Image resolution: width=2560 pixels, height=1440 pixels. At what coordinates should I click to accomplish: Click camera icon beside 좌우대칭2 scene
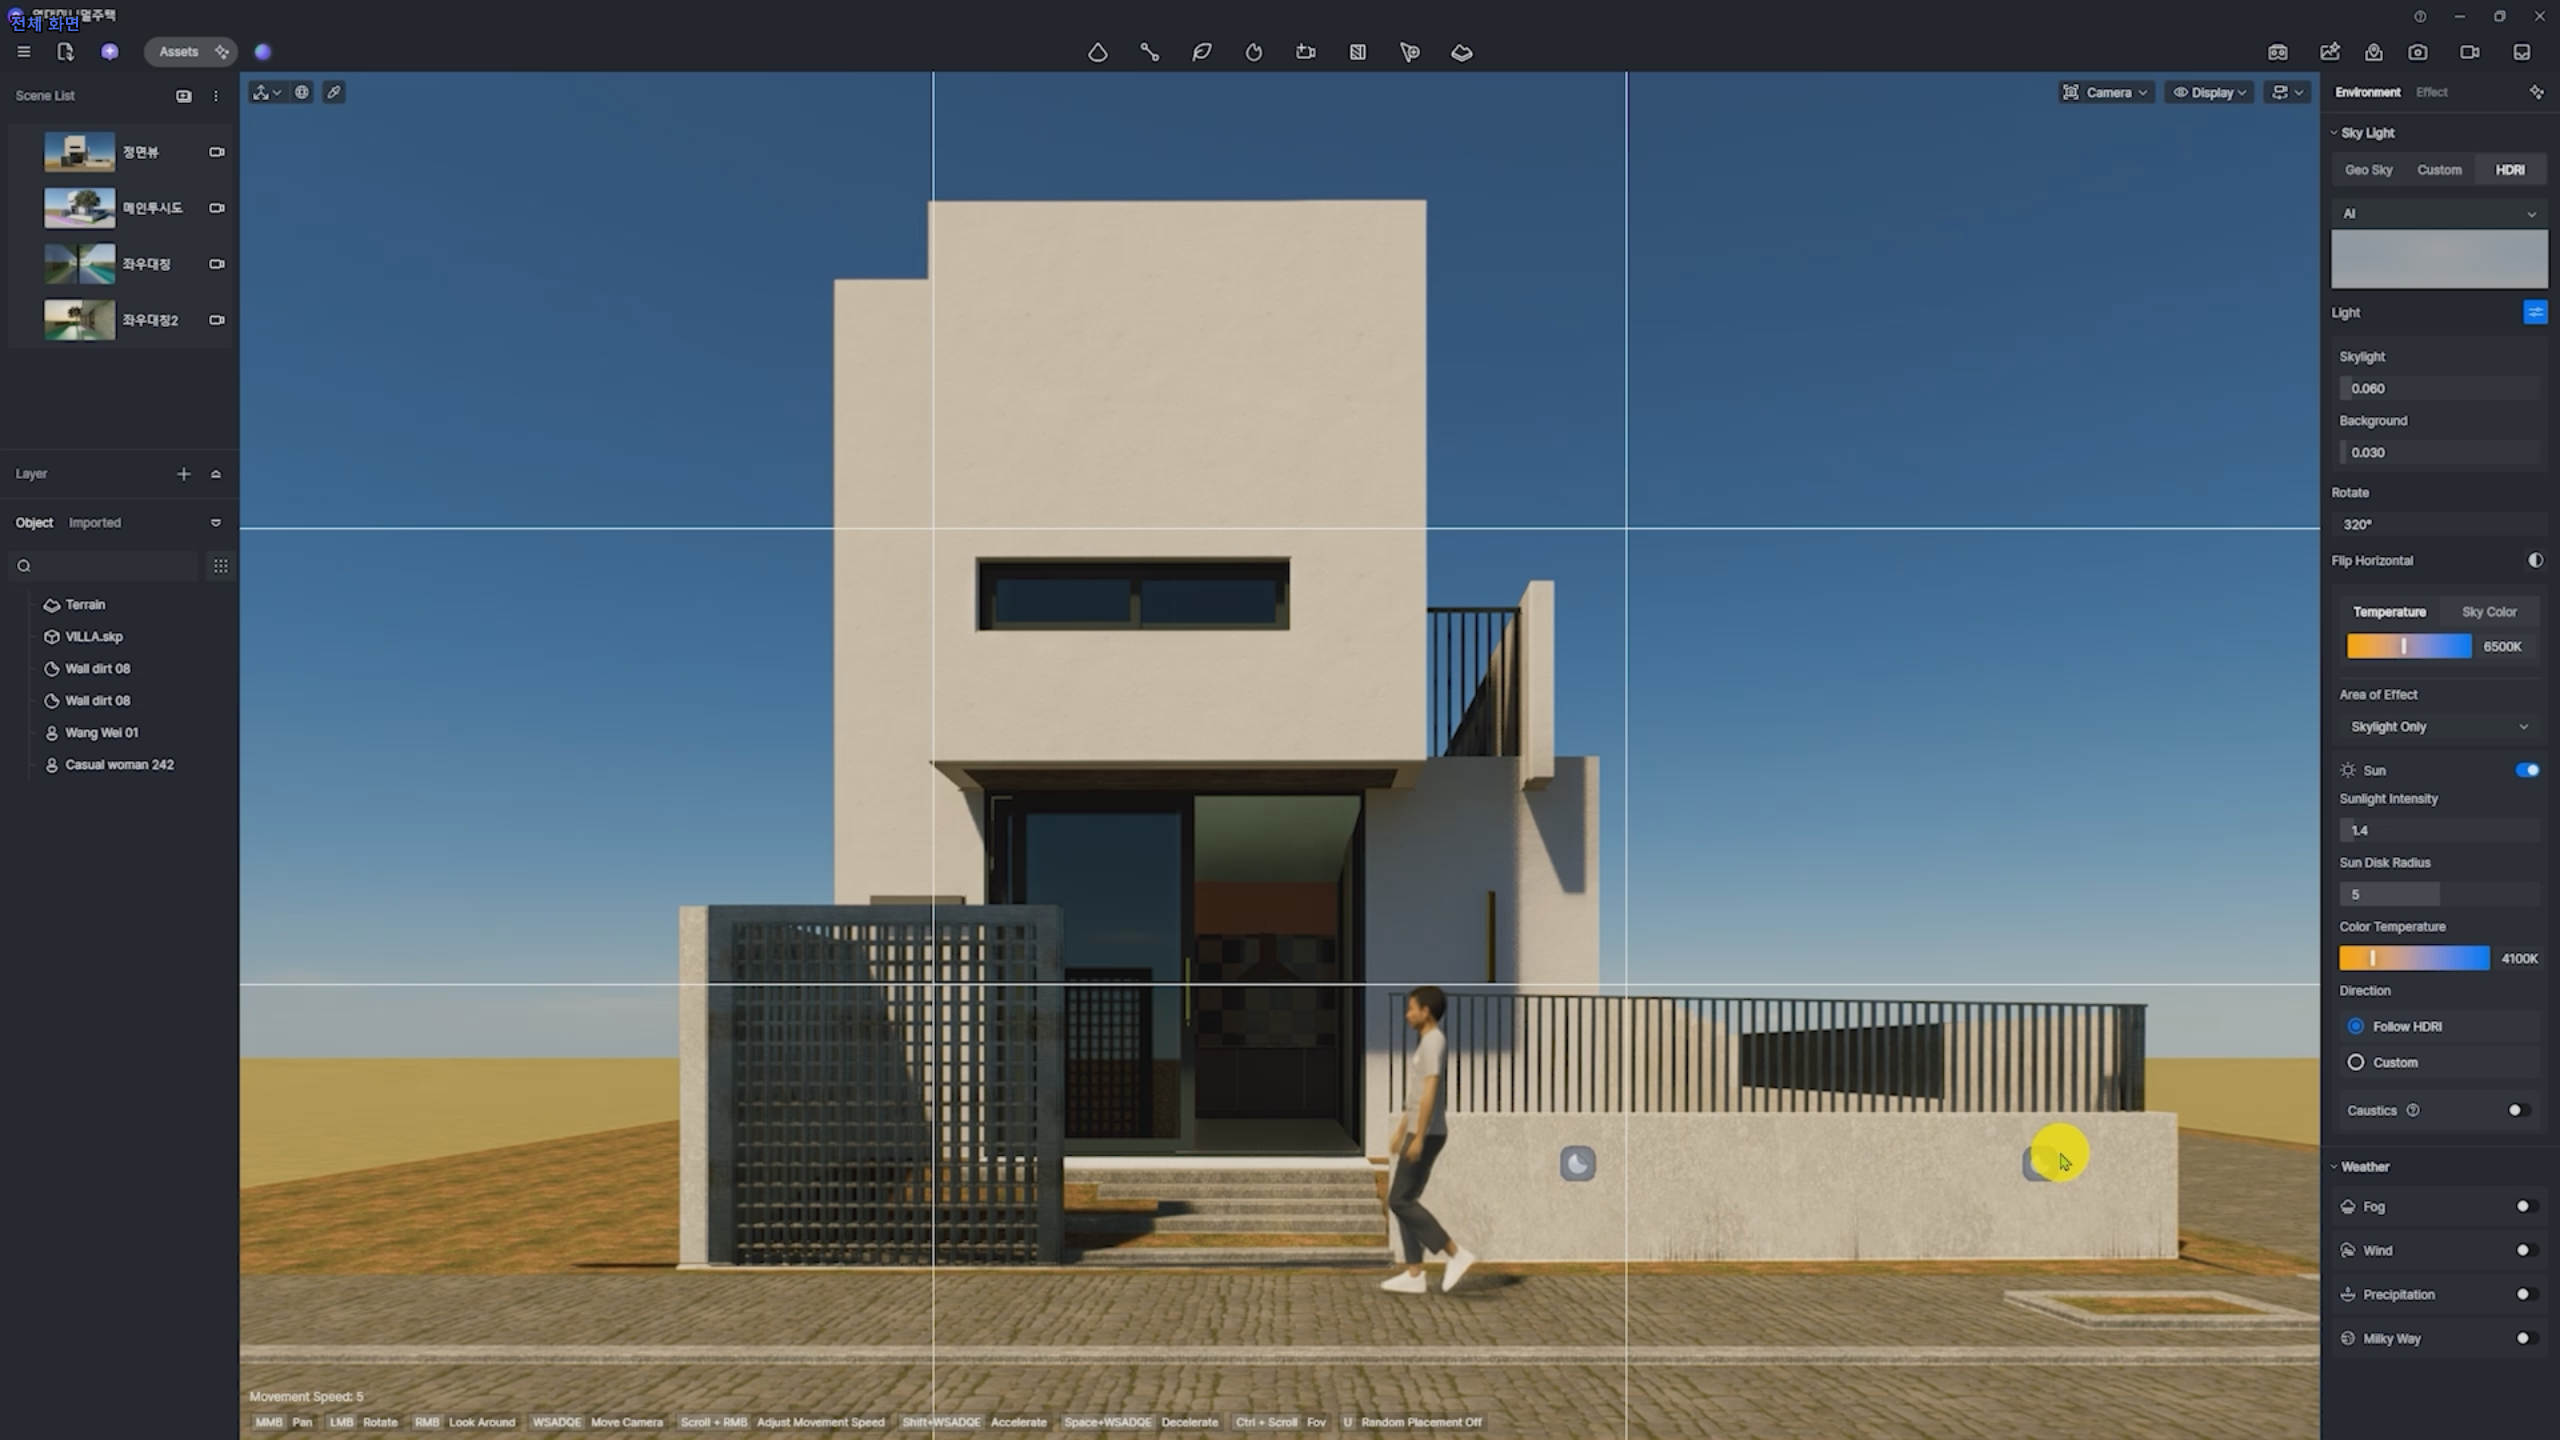[216, 320]
